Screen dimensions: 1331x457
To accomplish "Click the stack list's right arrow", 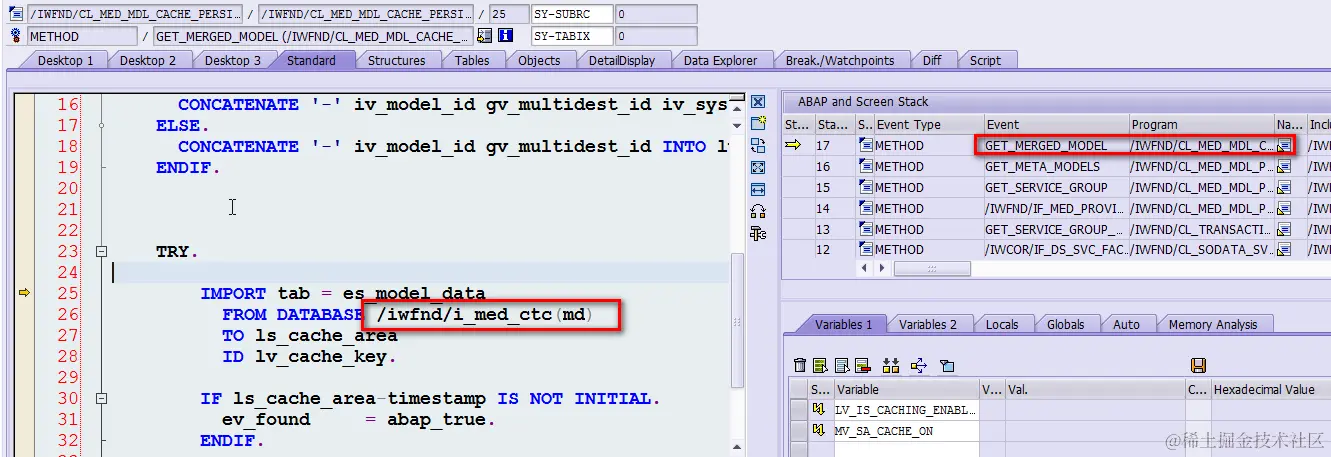I will (882, 269).
